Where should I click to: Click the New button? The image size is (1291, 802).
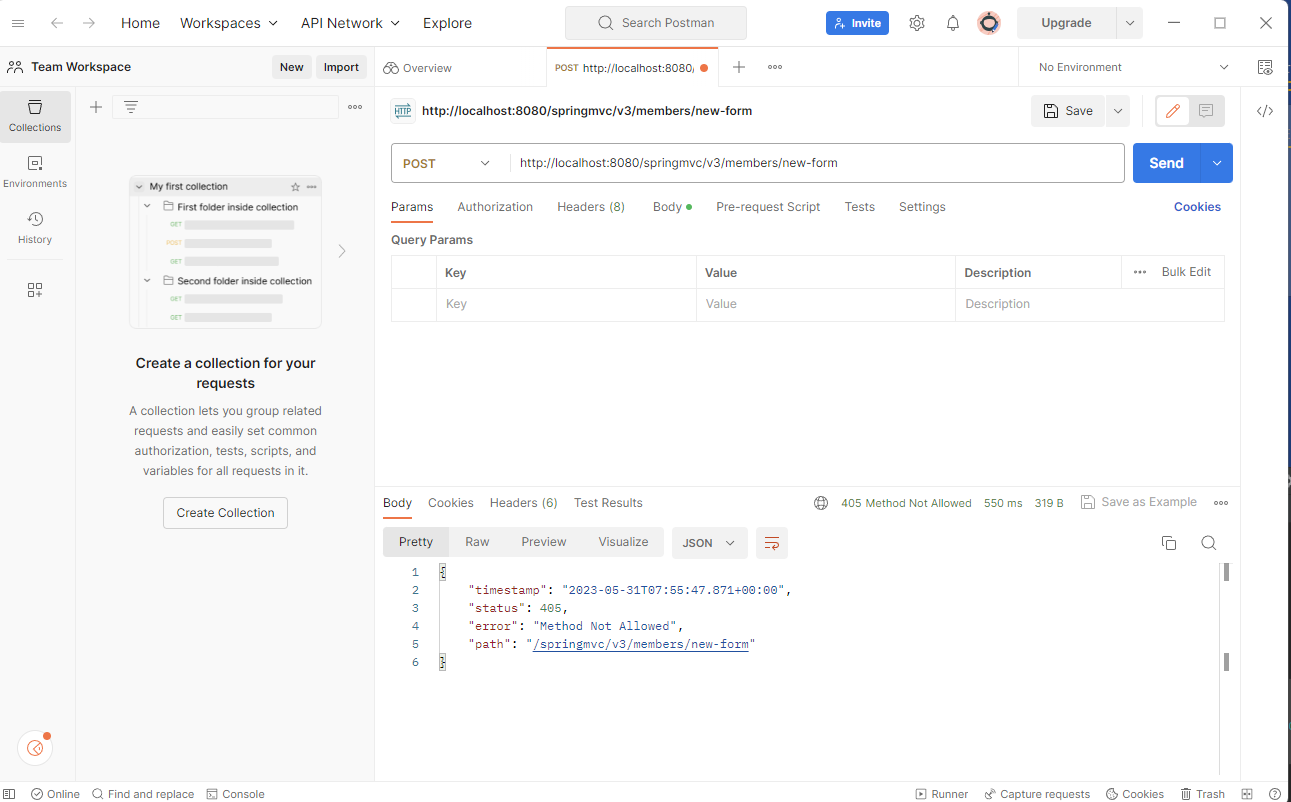click(x=291, y=67)
